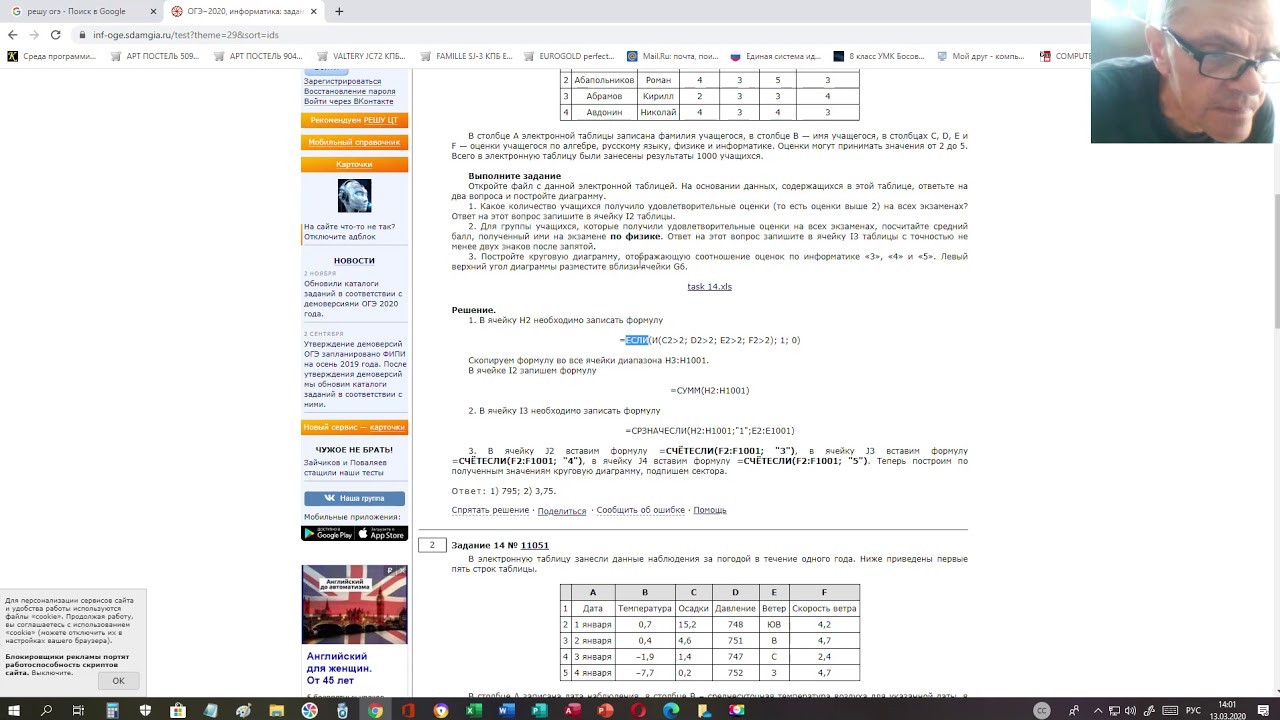Open the 'VALTERY JC72 КПБ...' bookmark

[x=361, y=56]
